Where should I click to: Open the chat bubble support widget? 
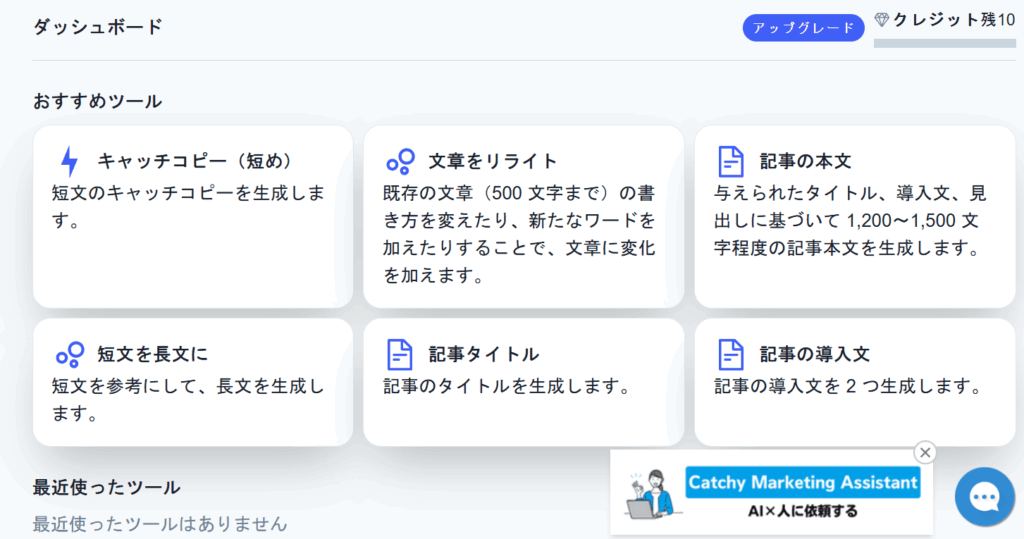click(984, 497)
